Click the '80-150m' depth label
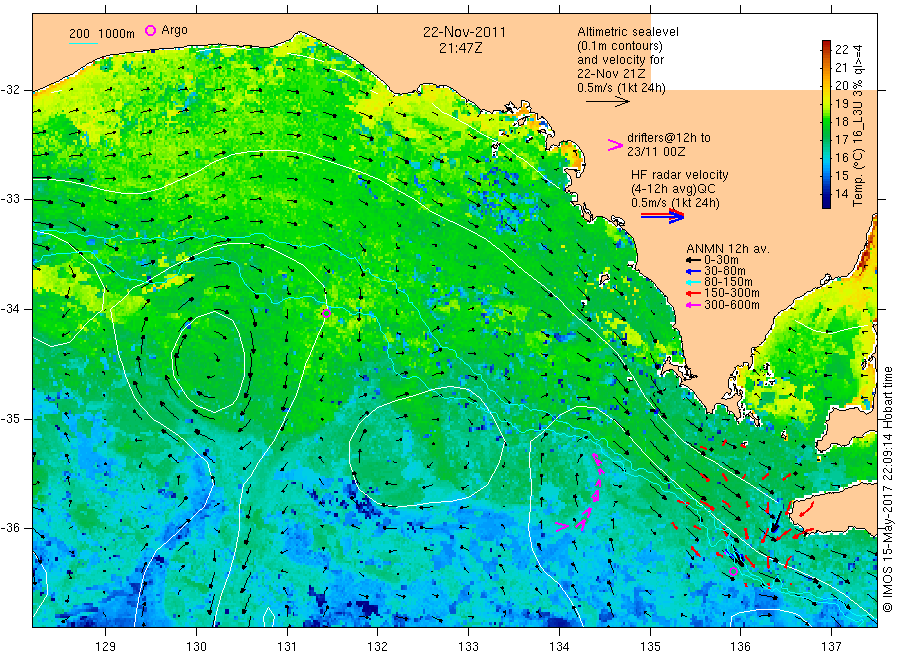The image size is (900, 660). (x=728, y=282)
